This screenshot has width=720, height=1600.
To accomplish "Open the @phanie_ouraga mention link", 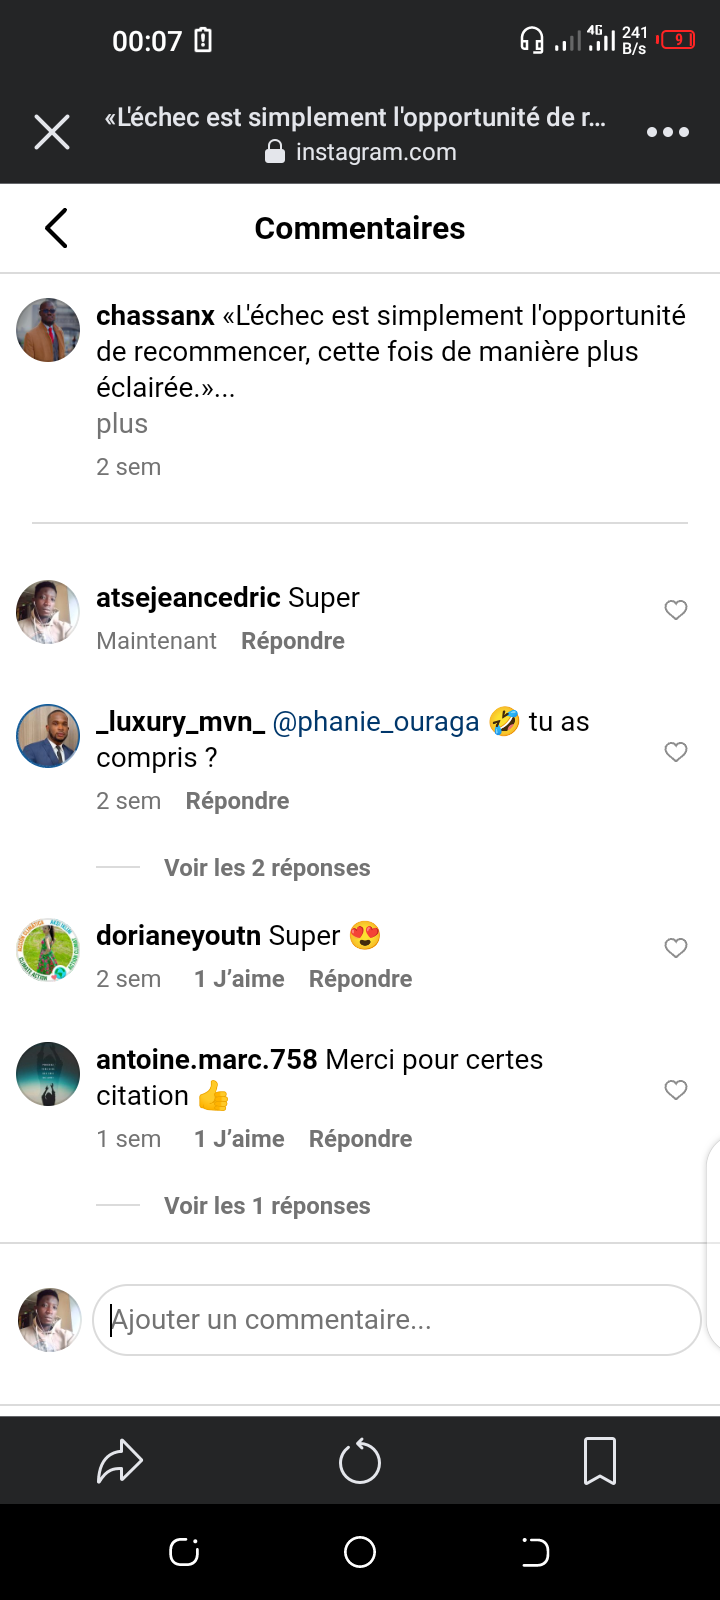I will pos(376,722).
